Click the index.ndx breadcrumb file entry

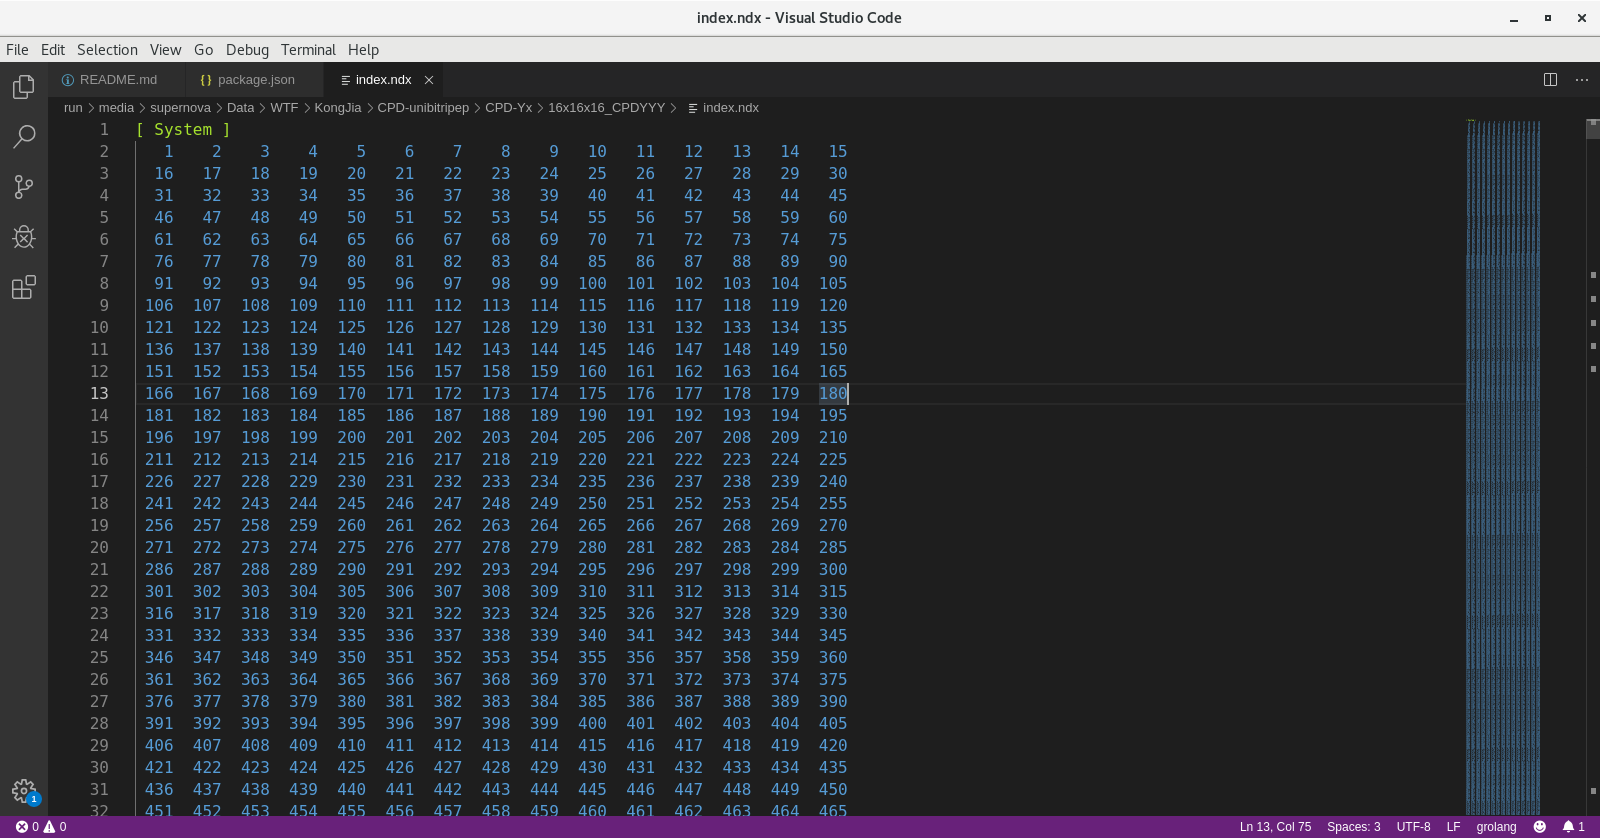point(723,108)
